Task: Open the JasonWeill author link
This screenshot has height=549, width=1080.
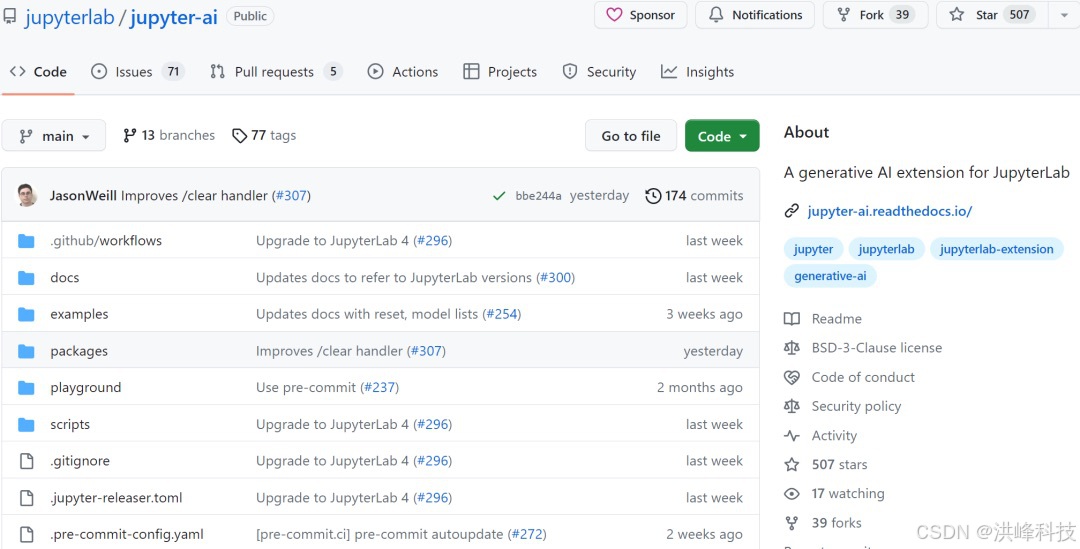Action: (83, 196)
